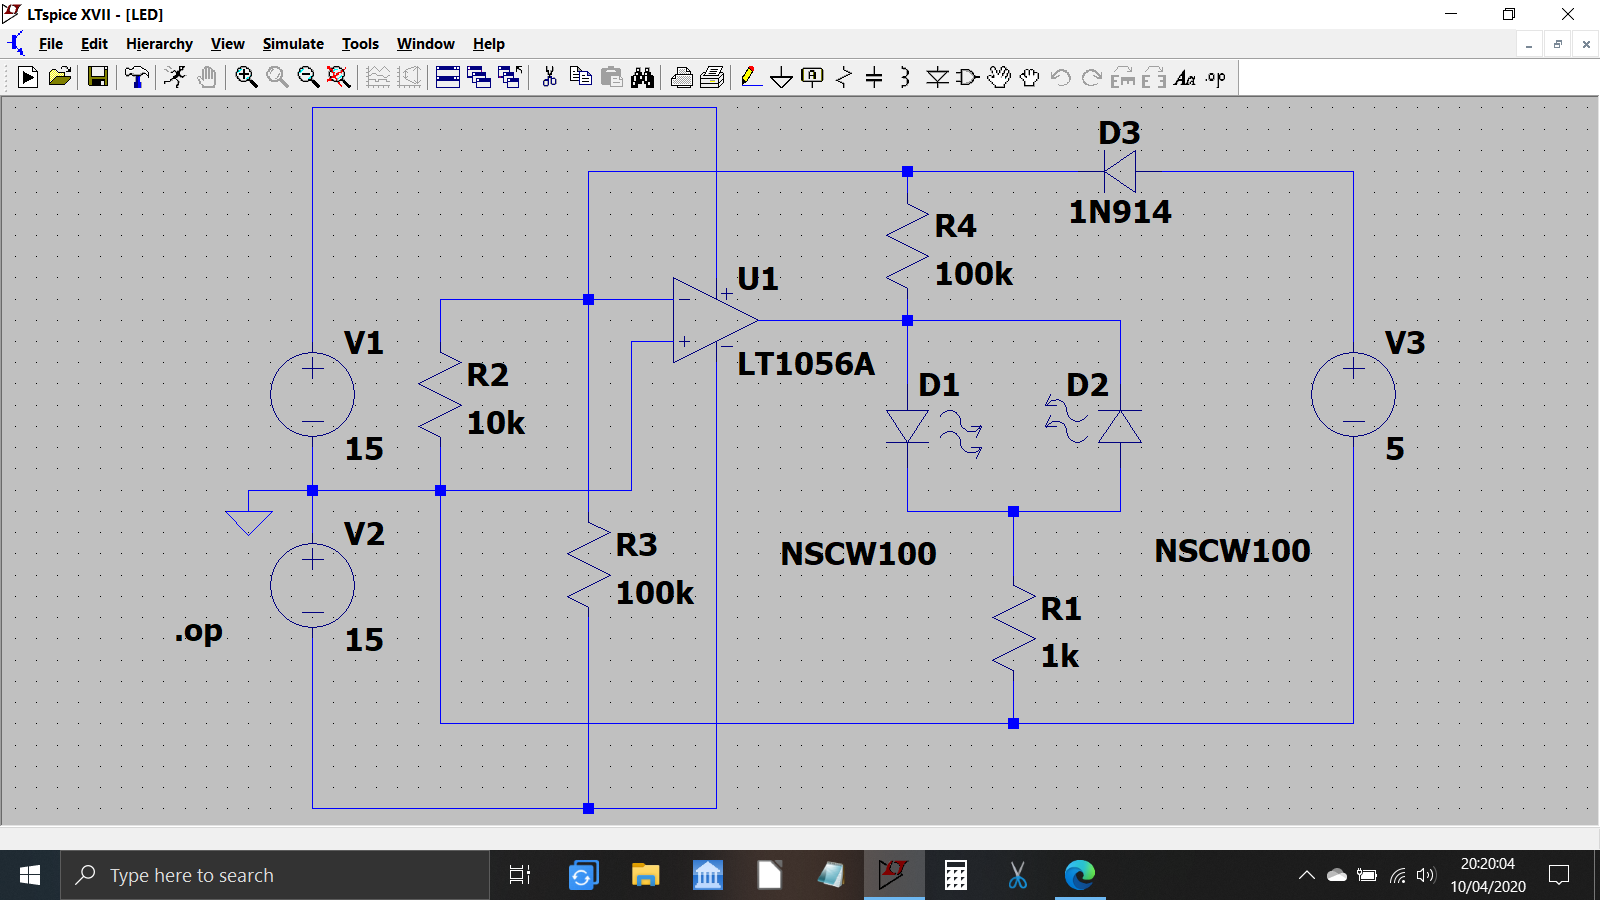The width and height of the screenshot is (1600, 900).
Task: Zoom to fit with the crossed magnifier icon
Action: click(339, 77)
